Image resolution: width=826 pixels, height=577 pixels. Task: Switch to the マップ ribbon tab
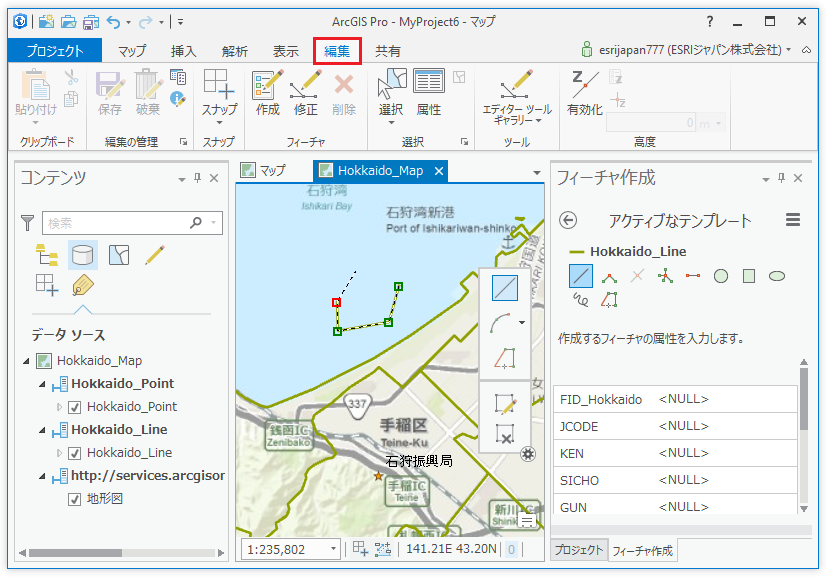[x=132, y=51]
